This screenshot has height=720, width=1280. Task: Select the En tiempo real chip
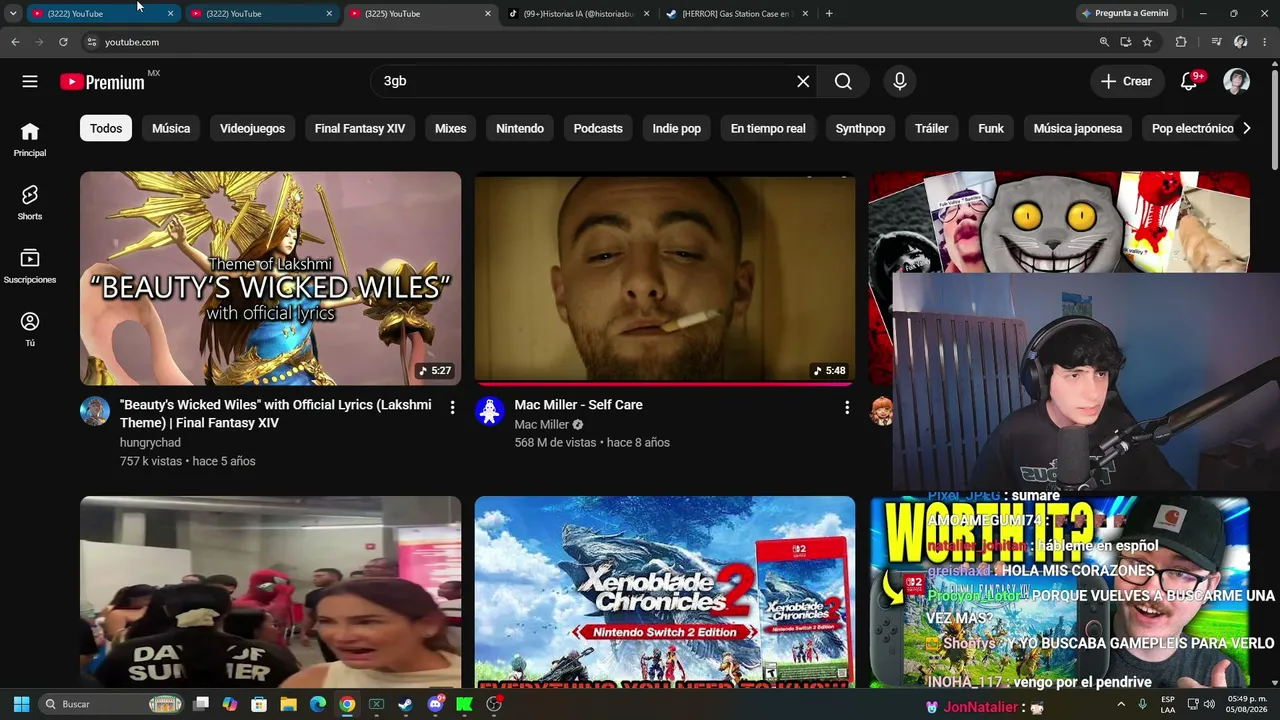[768, 128]
